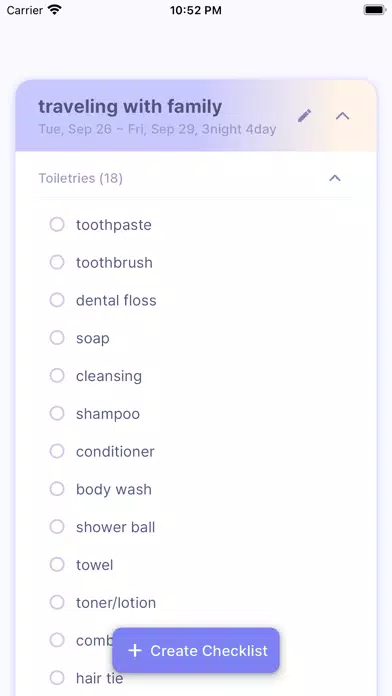Click the pencil edit icon
Screen dimensions: 392x696
[305, 116]
